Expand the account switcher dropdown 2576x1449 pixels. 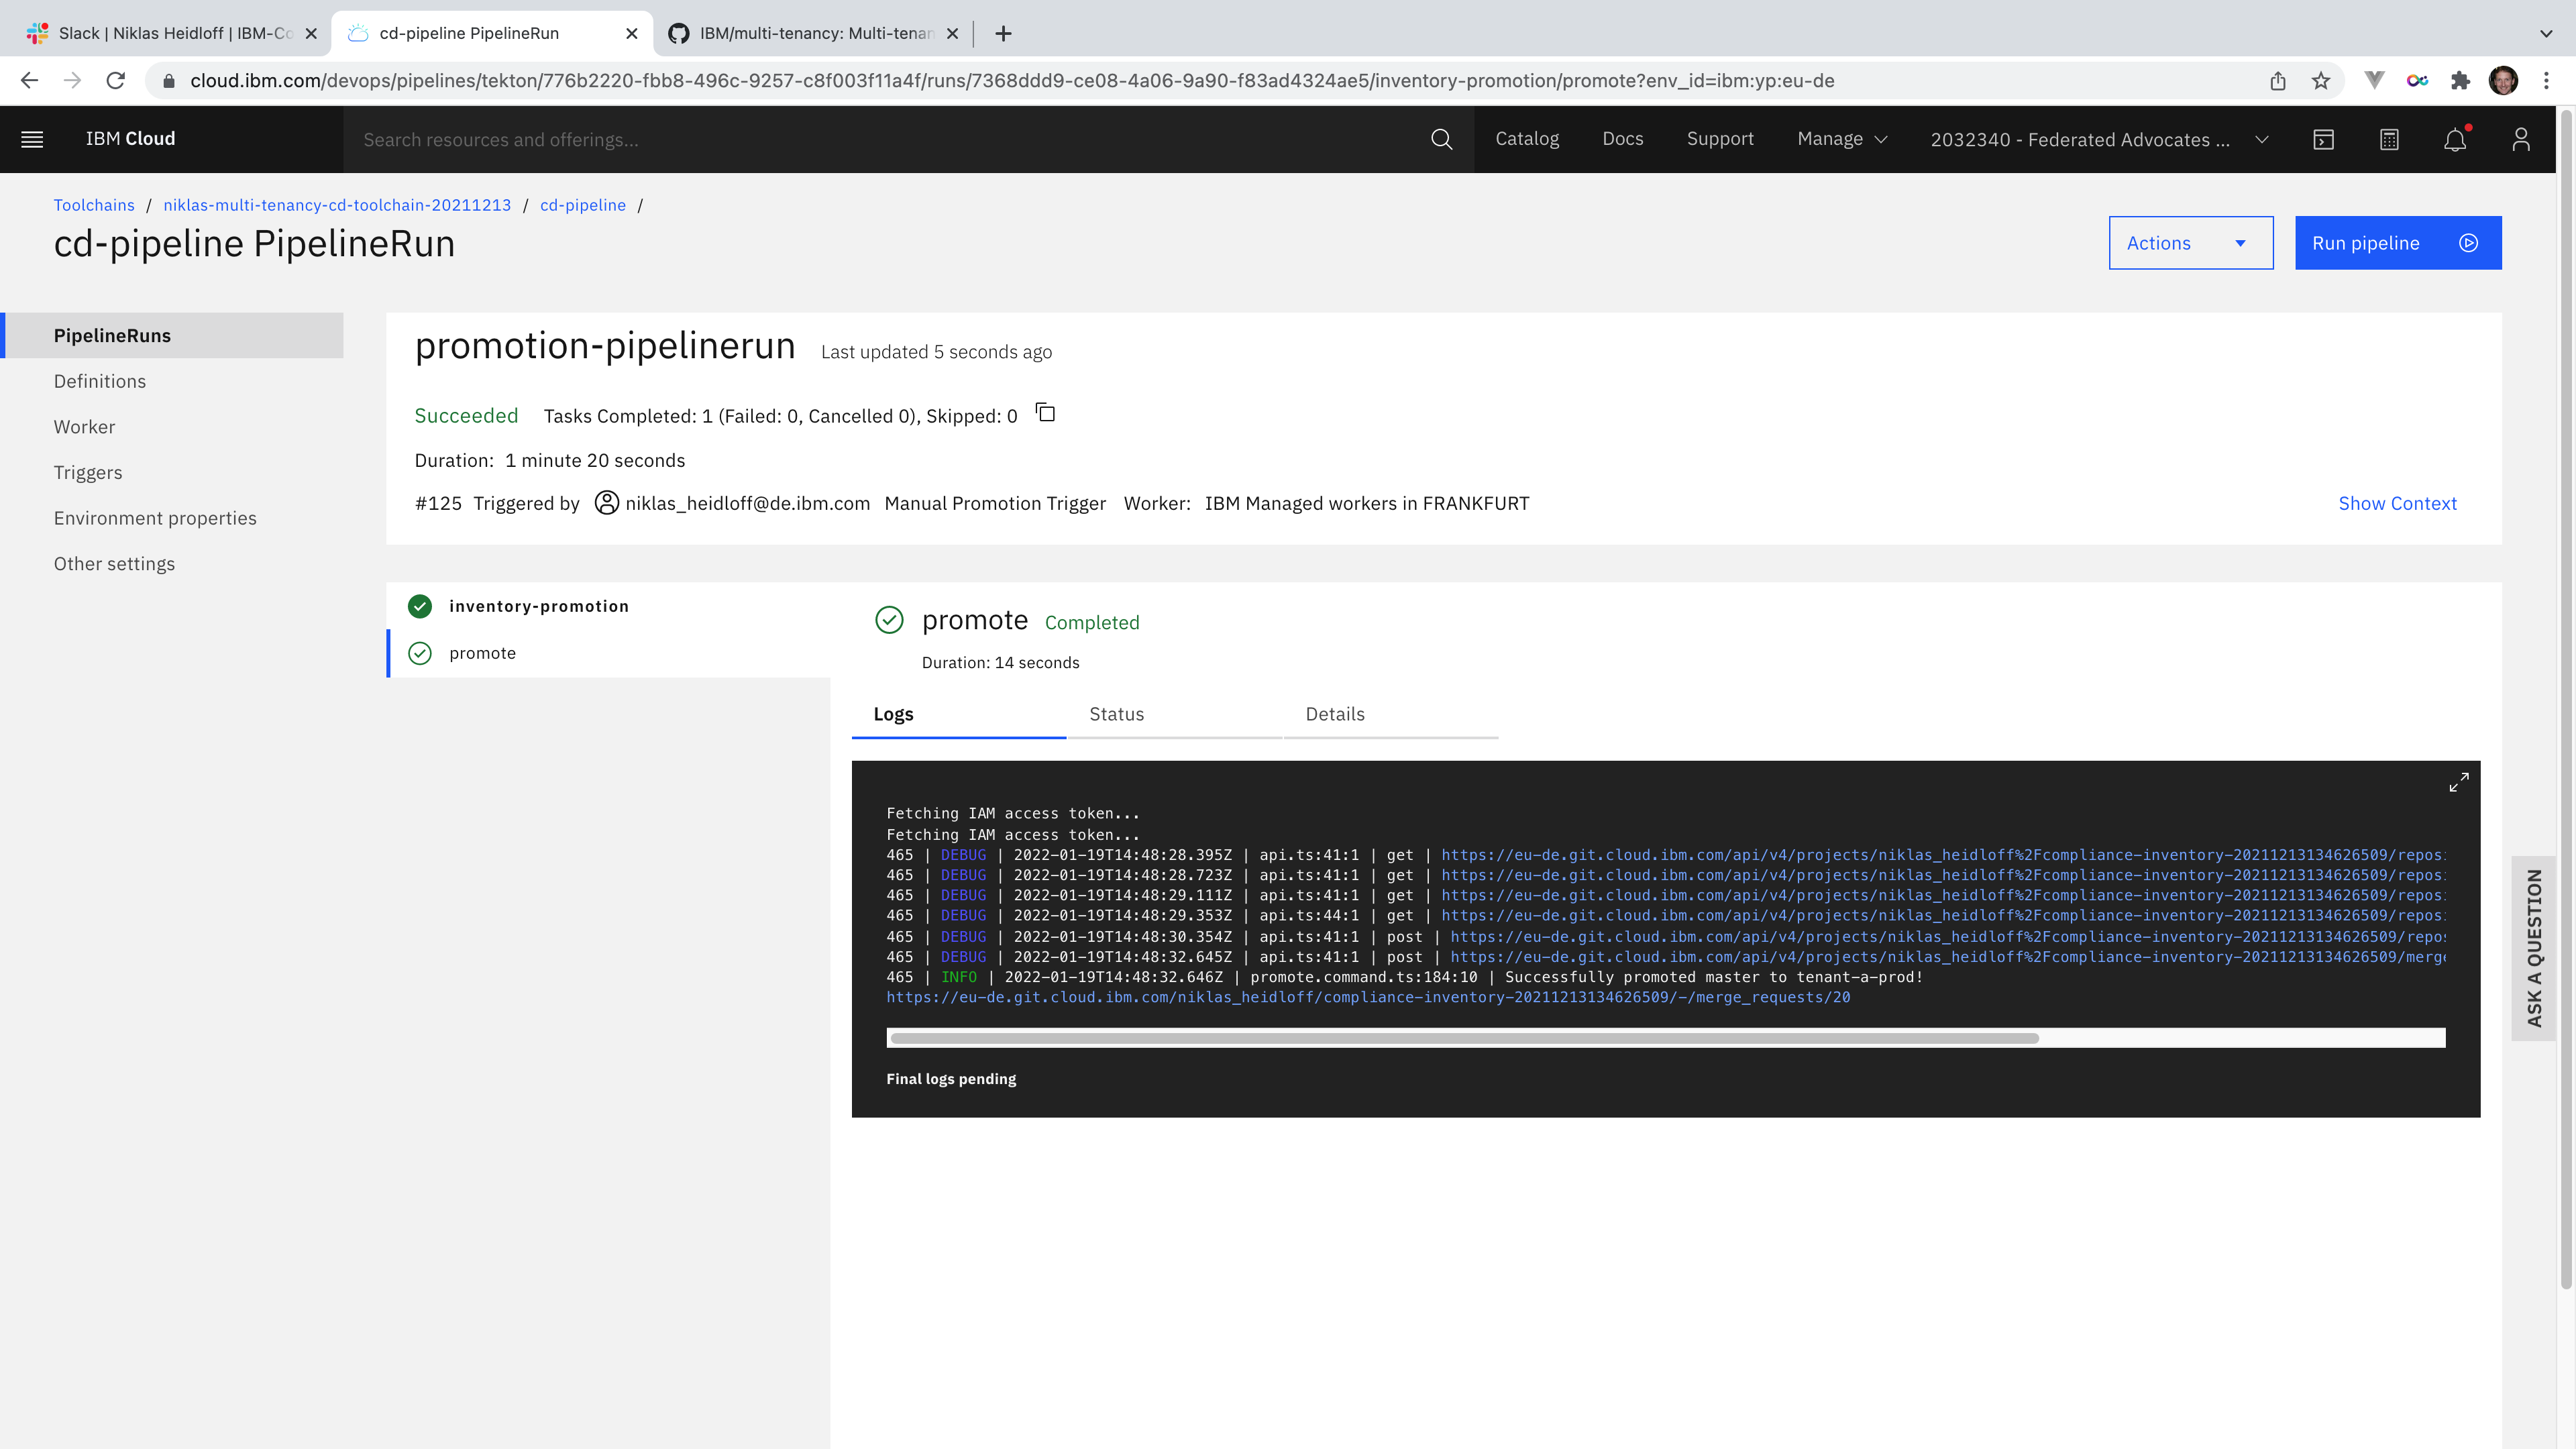[2098, 139]
